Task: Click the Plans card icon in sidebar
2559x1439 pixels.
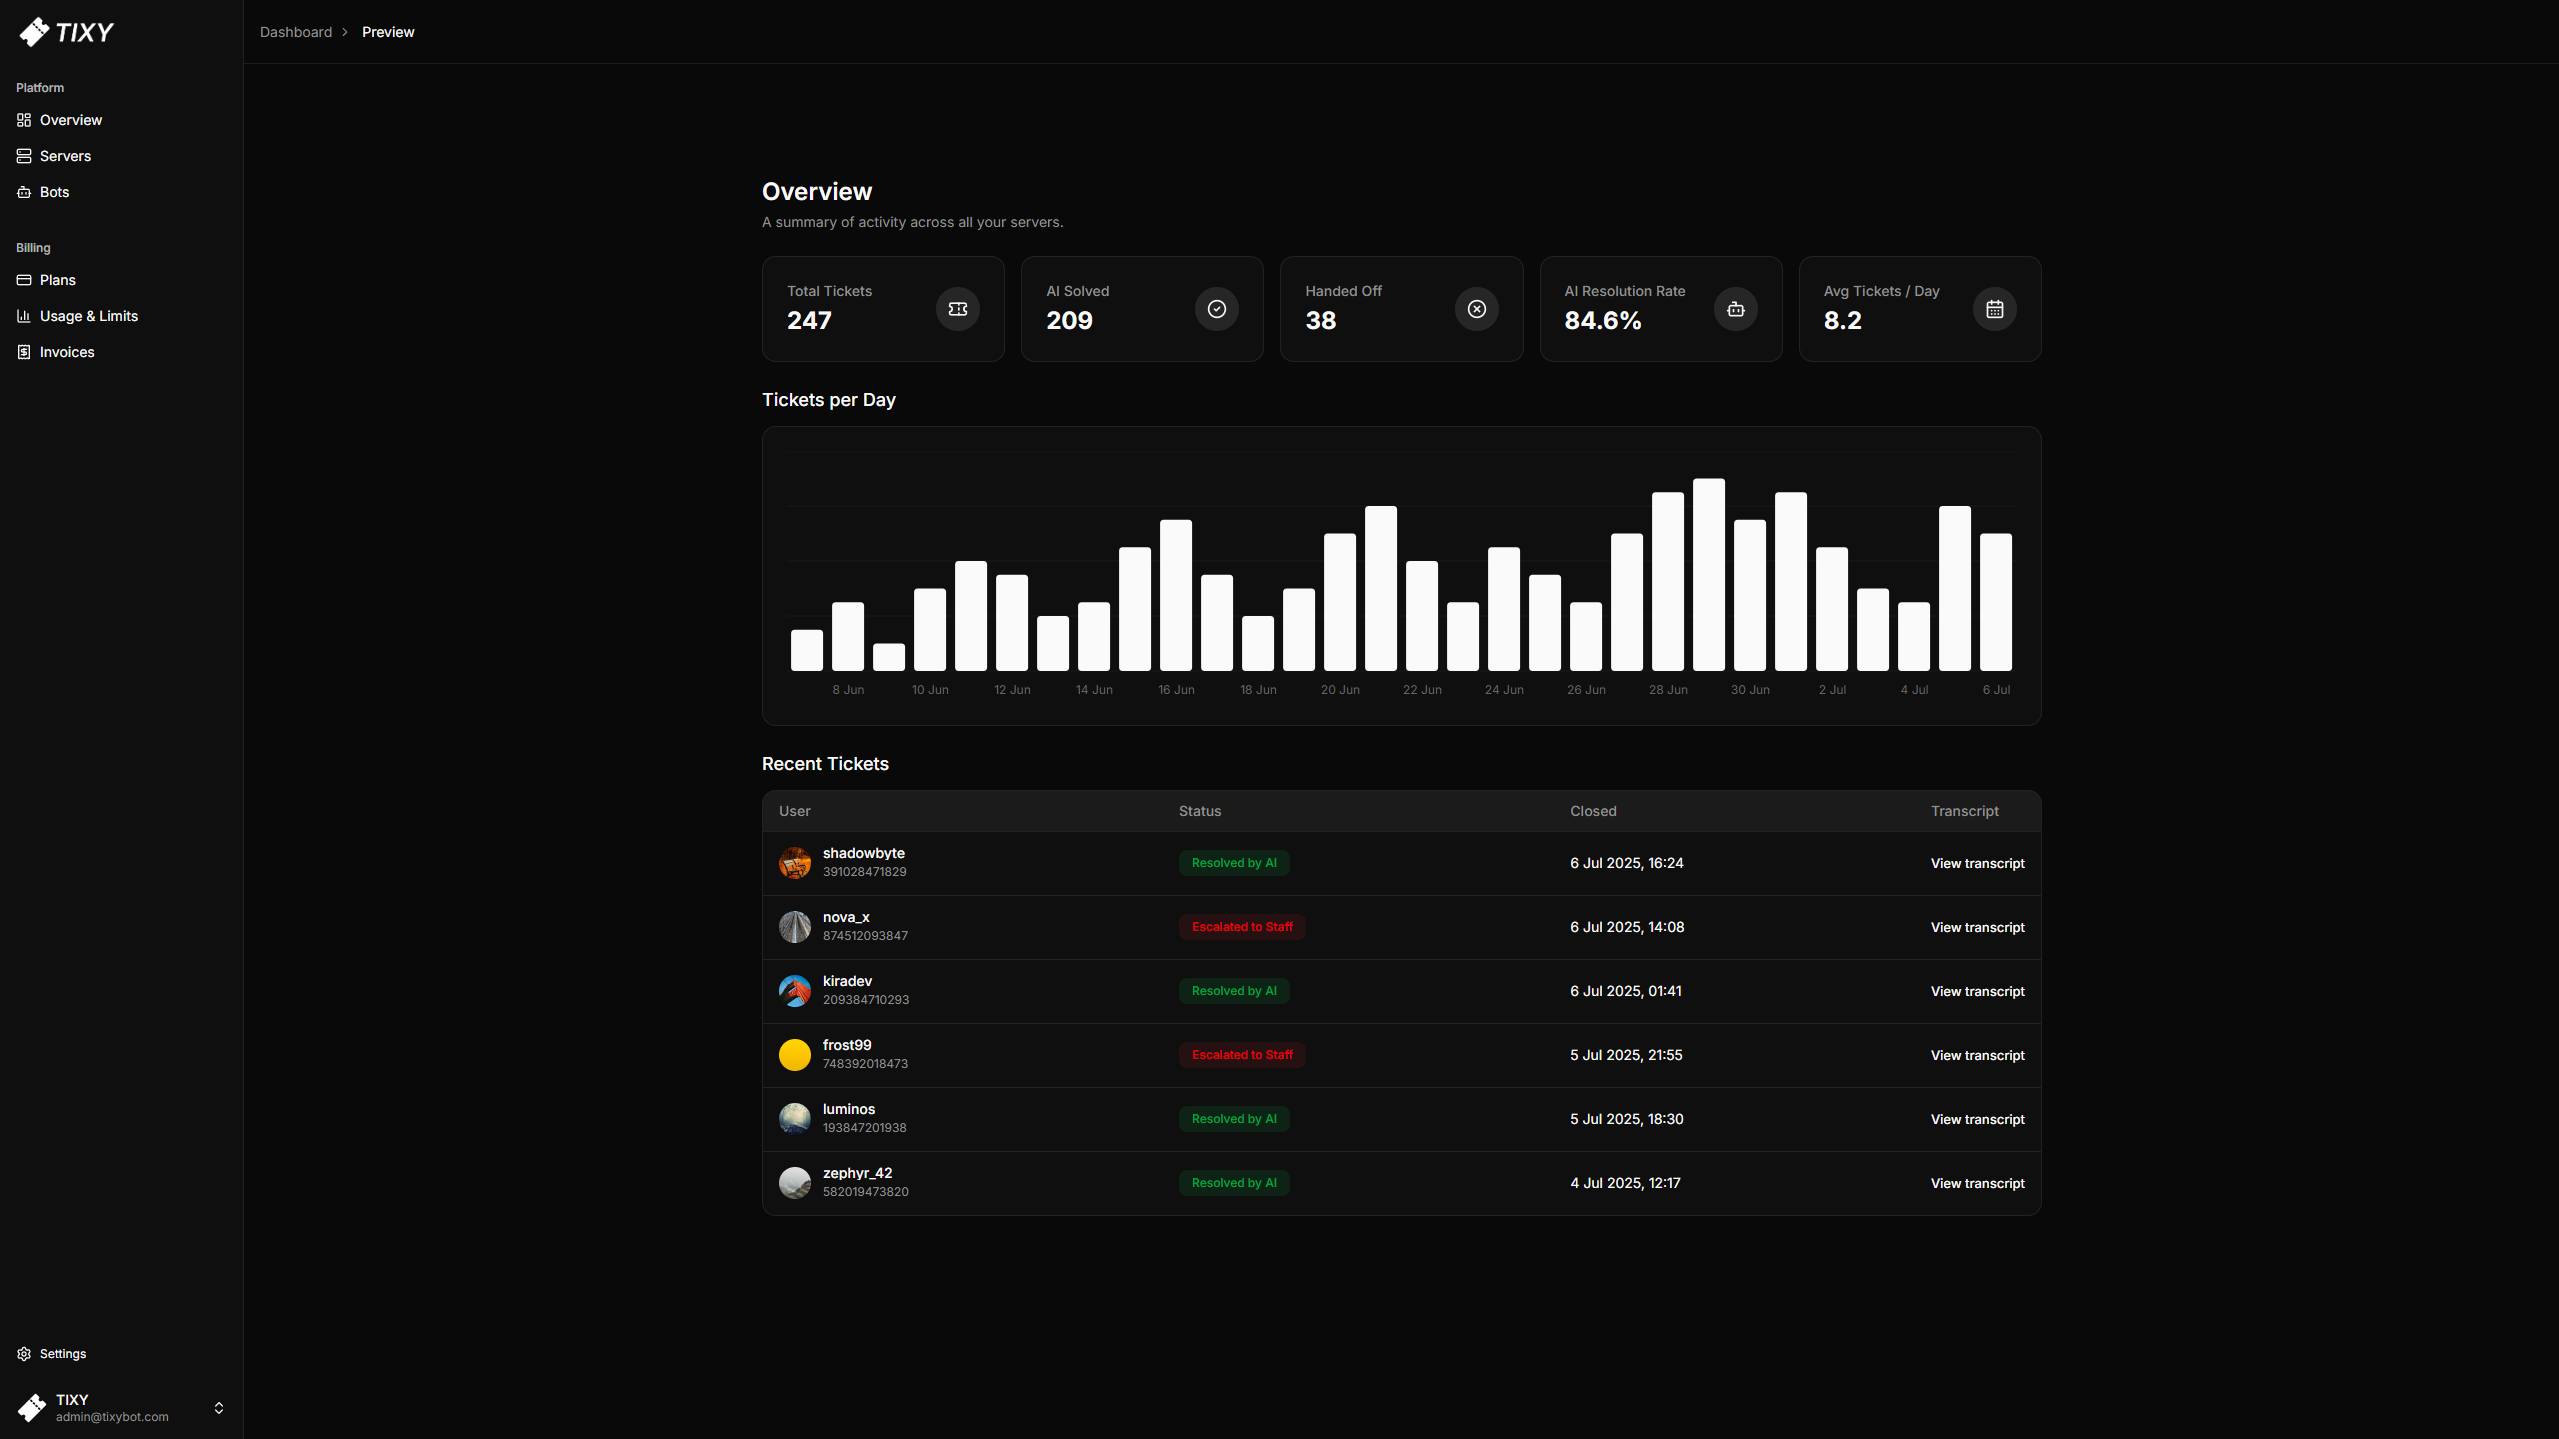Action: click(x=24, y=280)
